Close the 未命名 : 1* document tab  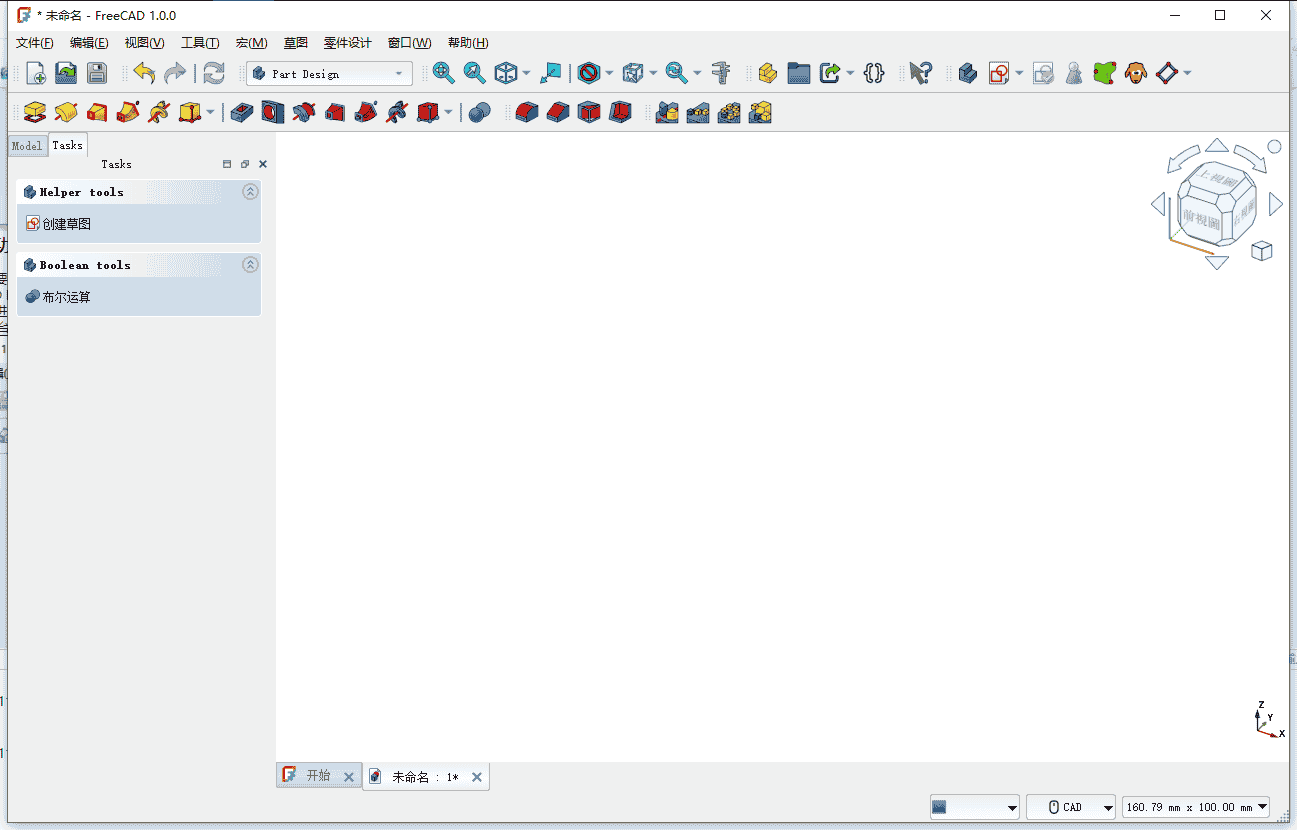477,777
